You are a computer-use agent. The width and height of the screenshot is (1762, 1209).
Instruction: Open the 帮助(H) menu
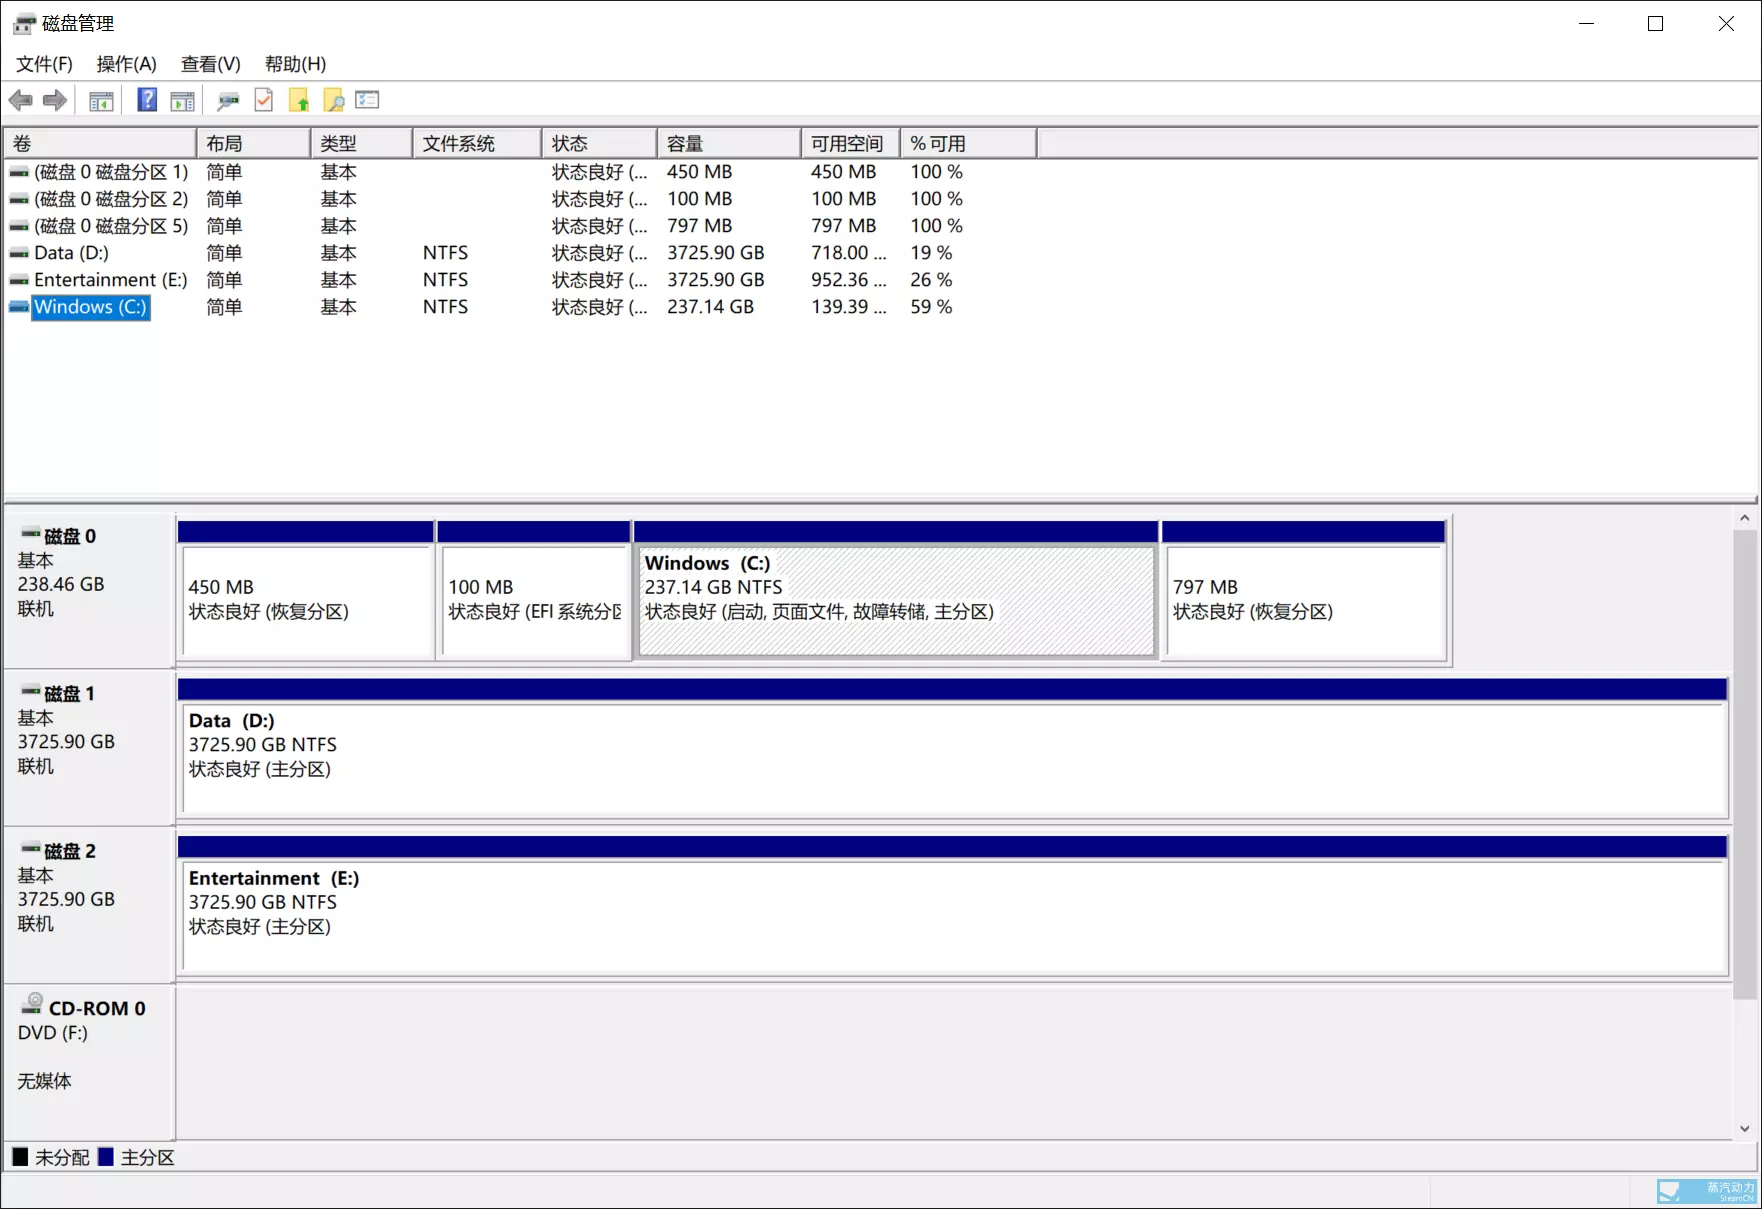295,64
